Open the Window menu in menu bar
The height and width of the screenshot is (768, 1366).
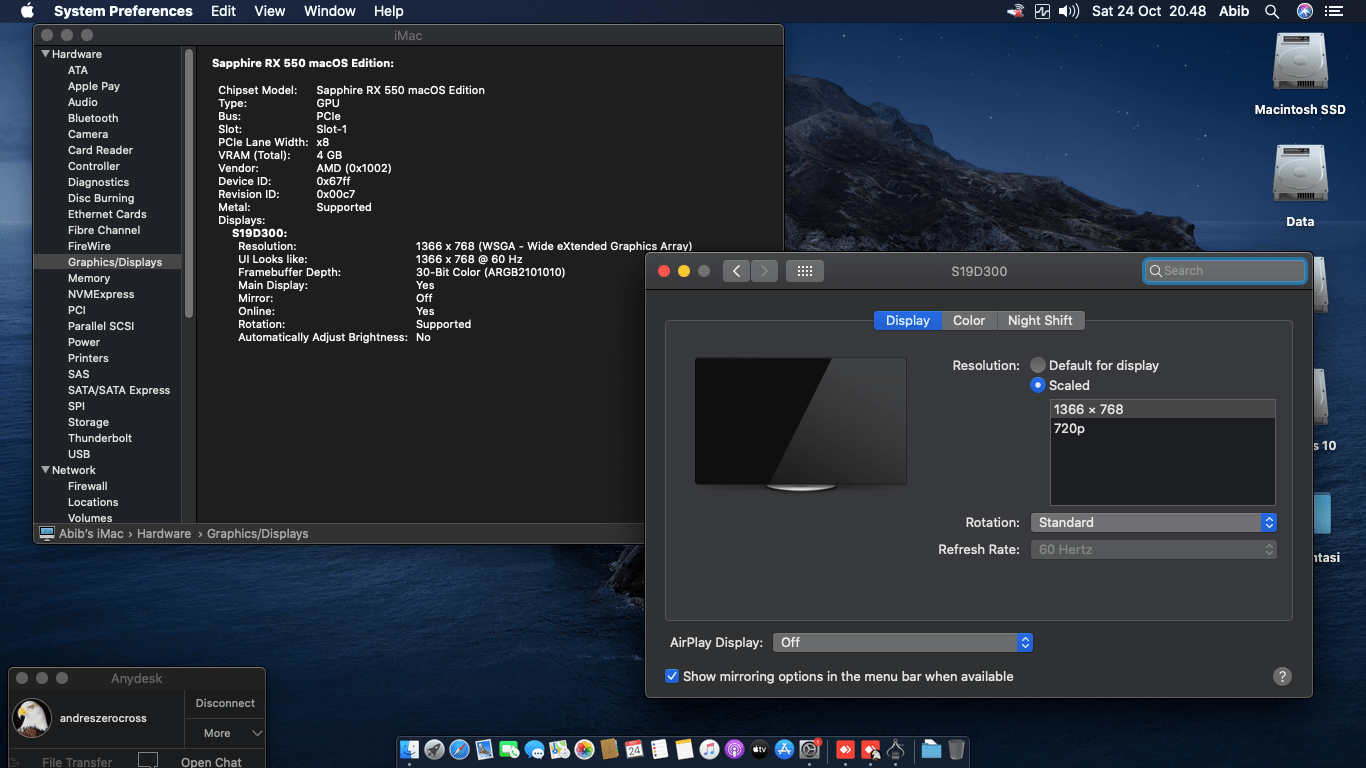pos(329,11)
